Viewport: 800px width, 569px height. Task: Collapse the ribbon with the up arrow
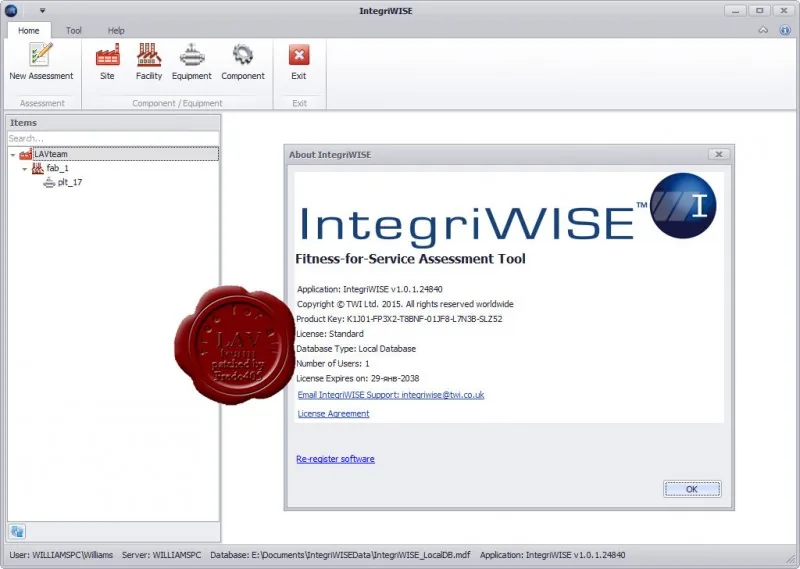[x=763, y=30]
